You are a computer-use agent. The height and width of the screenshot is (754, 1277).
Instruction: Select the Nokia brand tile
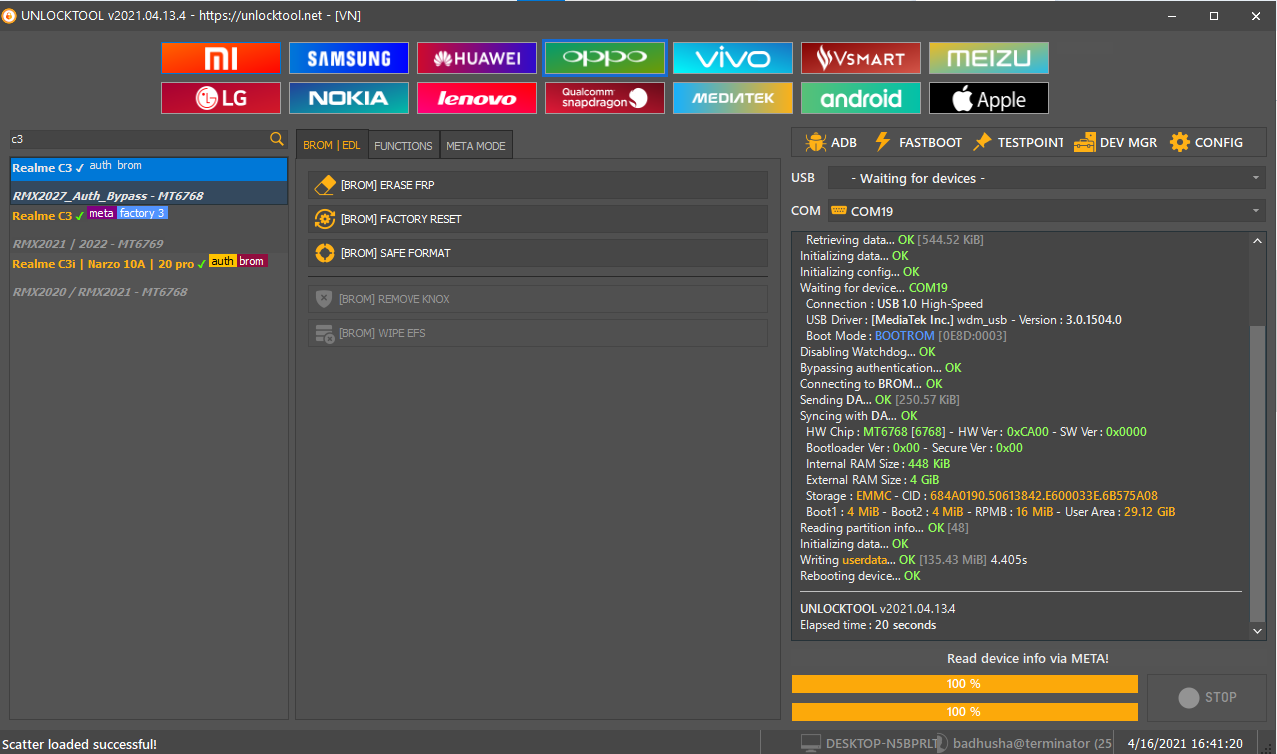[349, 98]
